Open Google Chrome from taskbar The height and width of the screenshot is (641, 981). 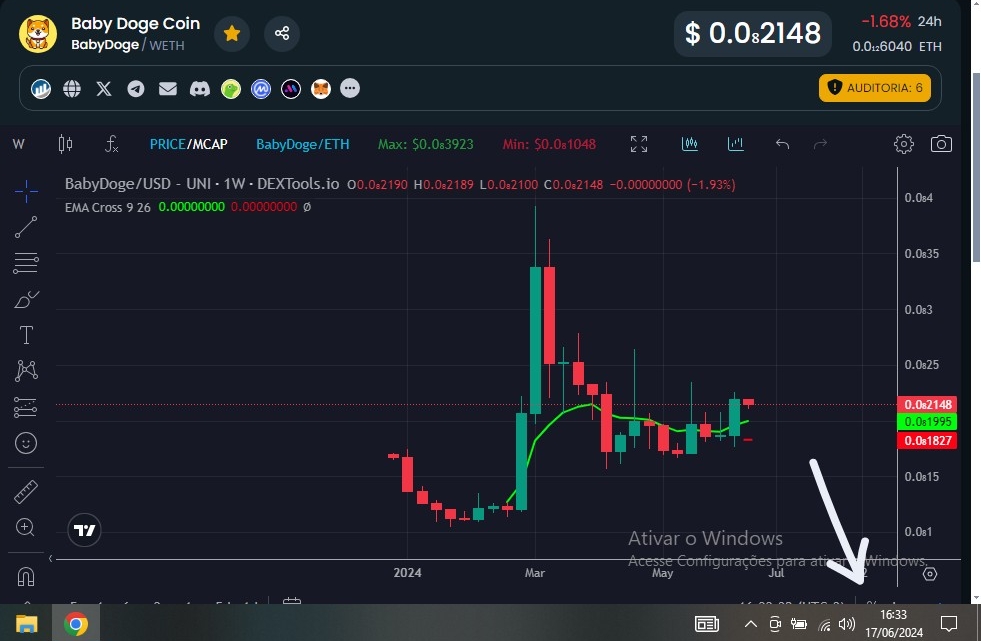[x=76, y=623]
